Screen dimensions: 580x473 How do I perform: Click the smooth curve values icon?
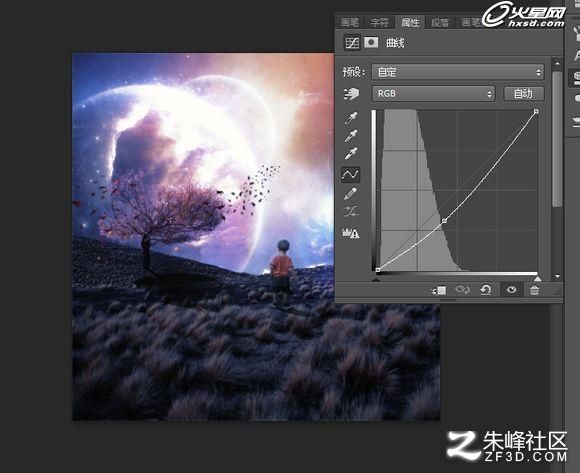tap(350, 212)
